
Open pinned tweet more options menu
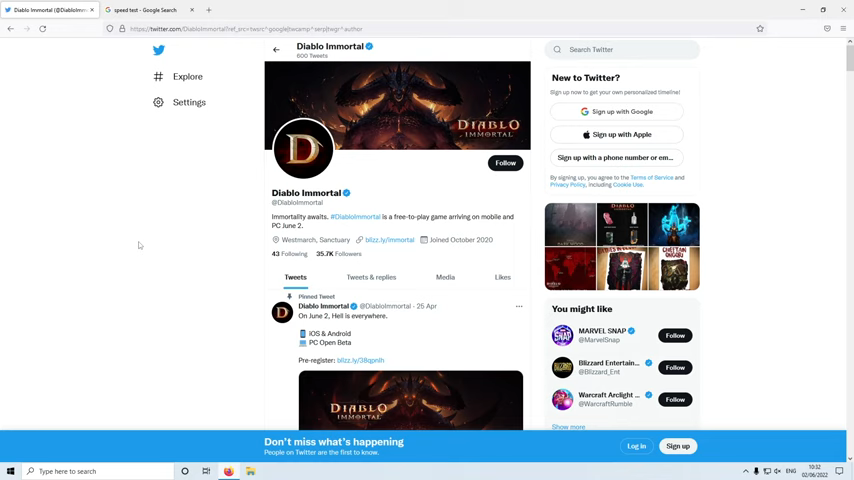tap(519, 306)
